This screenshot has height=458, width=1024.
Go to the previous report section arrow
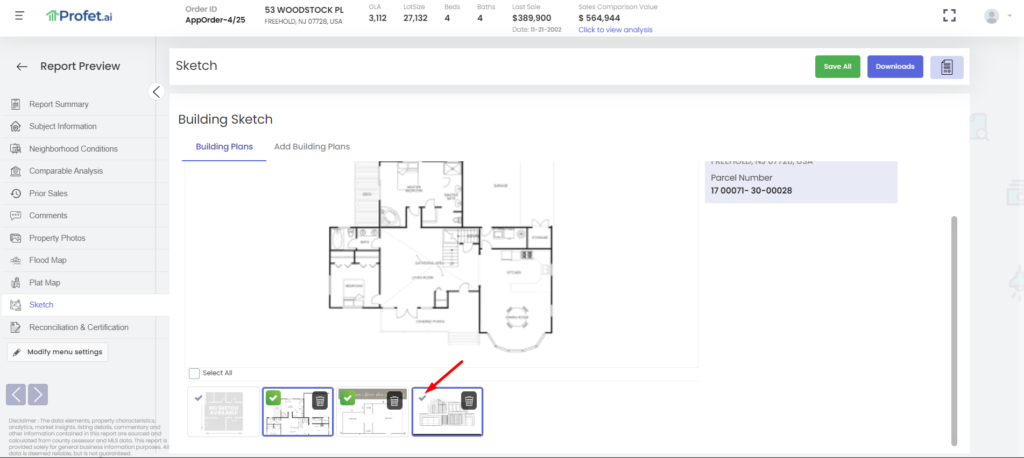(x=17, y=394)
